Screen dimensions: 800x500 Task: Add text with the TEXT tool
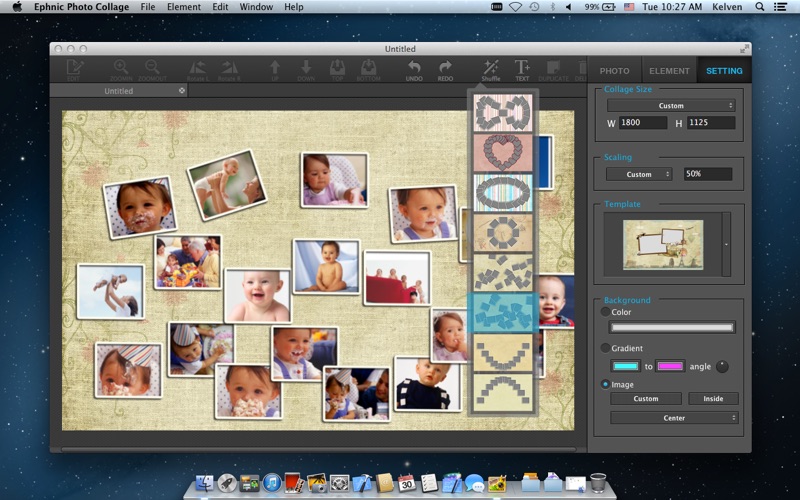click(522, 70)
